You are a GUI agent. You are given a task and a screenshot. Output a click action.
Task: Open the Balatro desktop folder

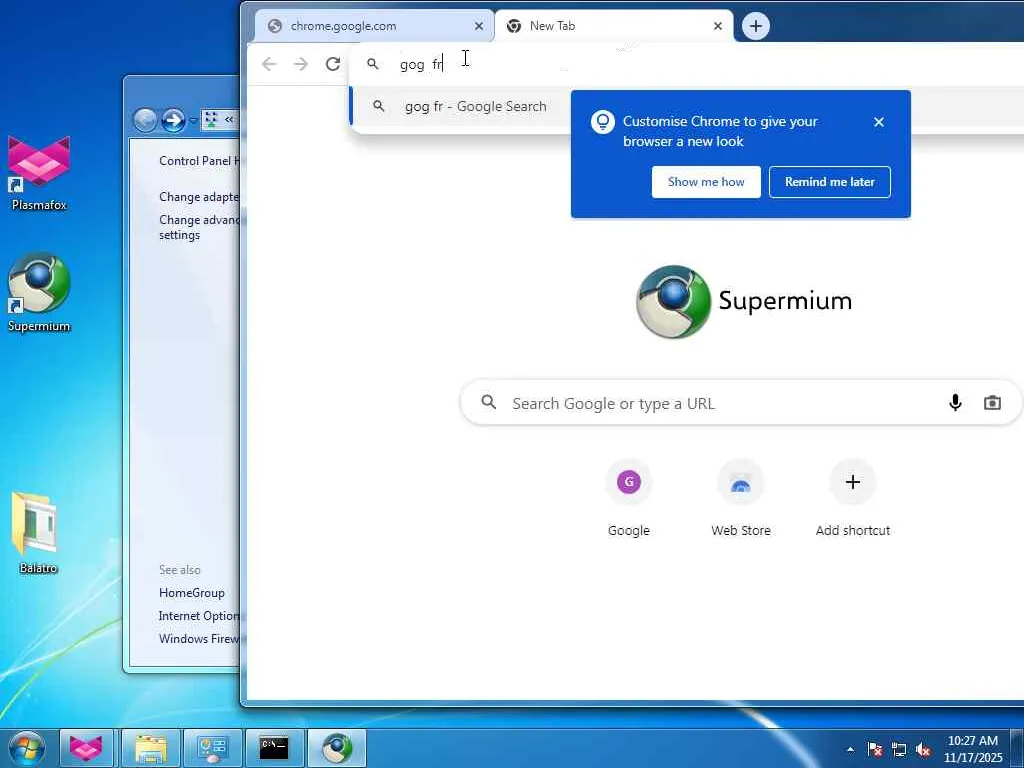point(36,533)
